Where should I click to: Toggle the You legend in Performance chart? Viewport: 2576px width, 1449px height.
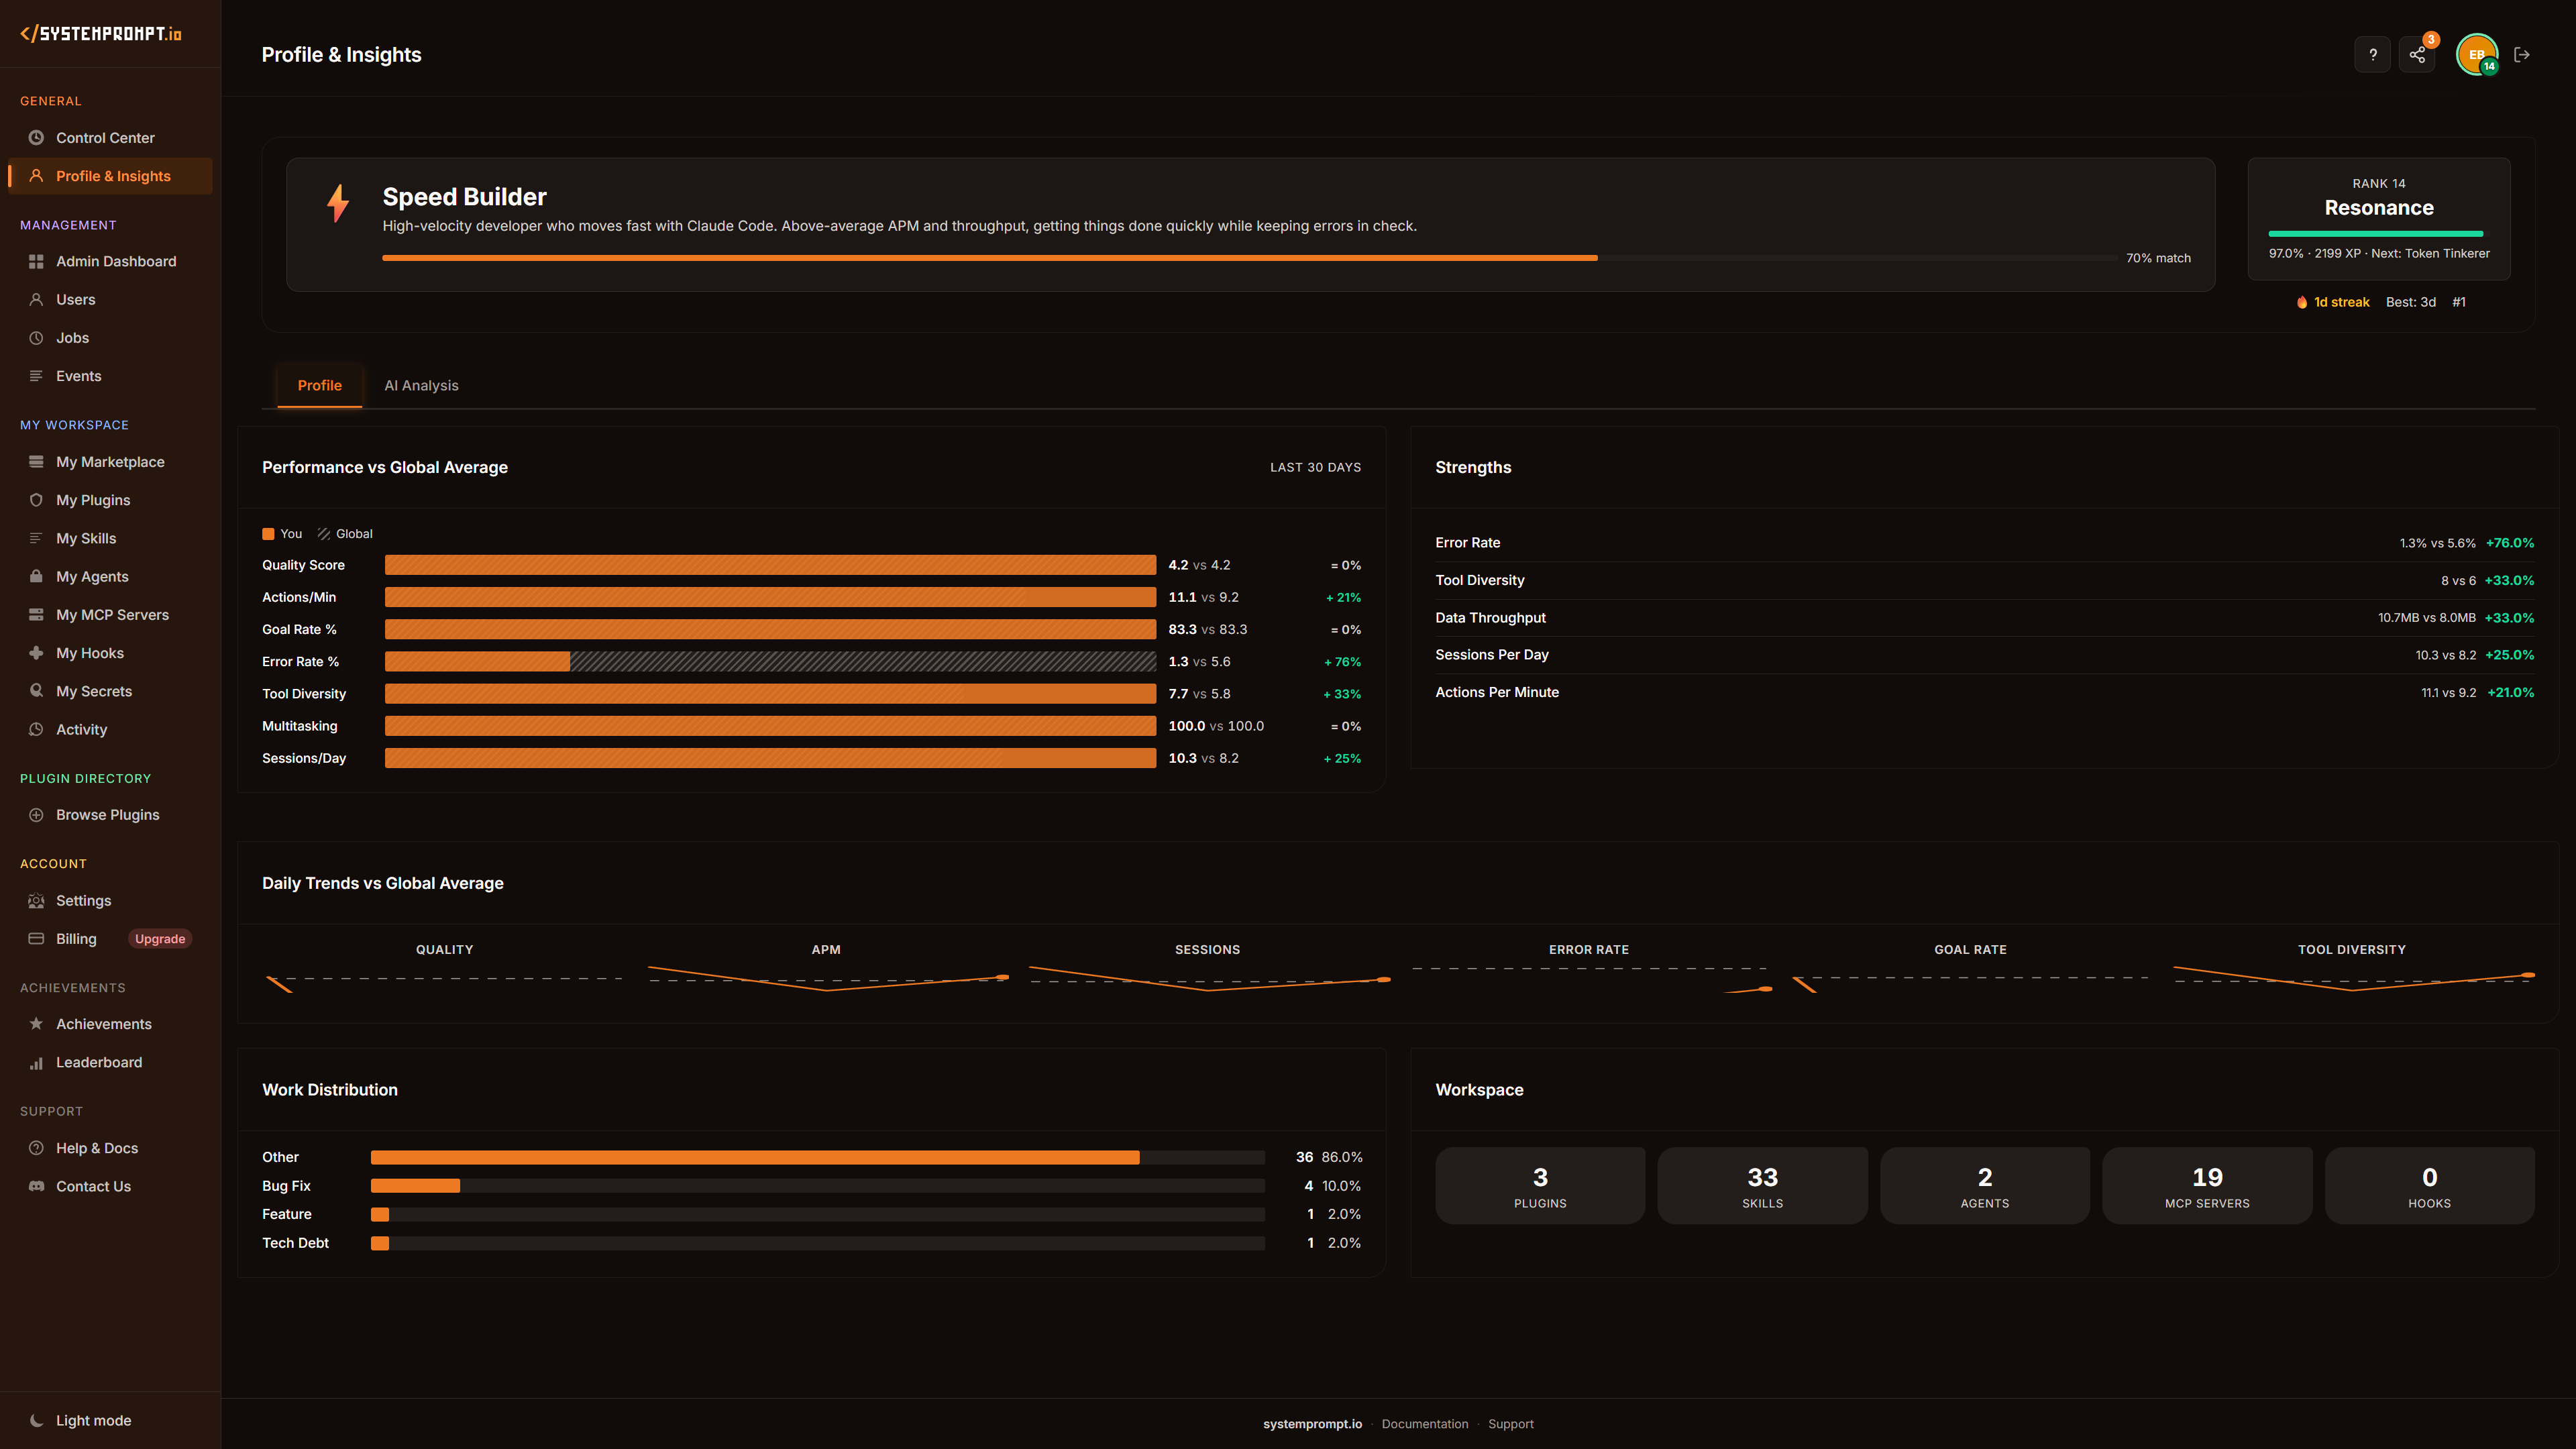[282, 533]
